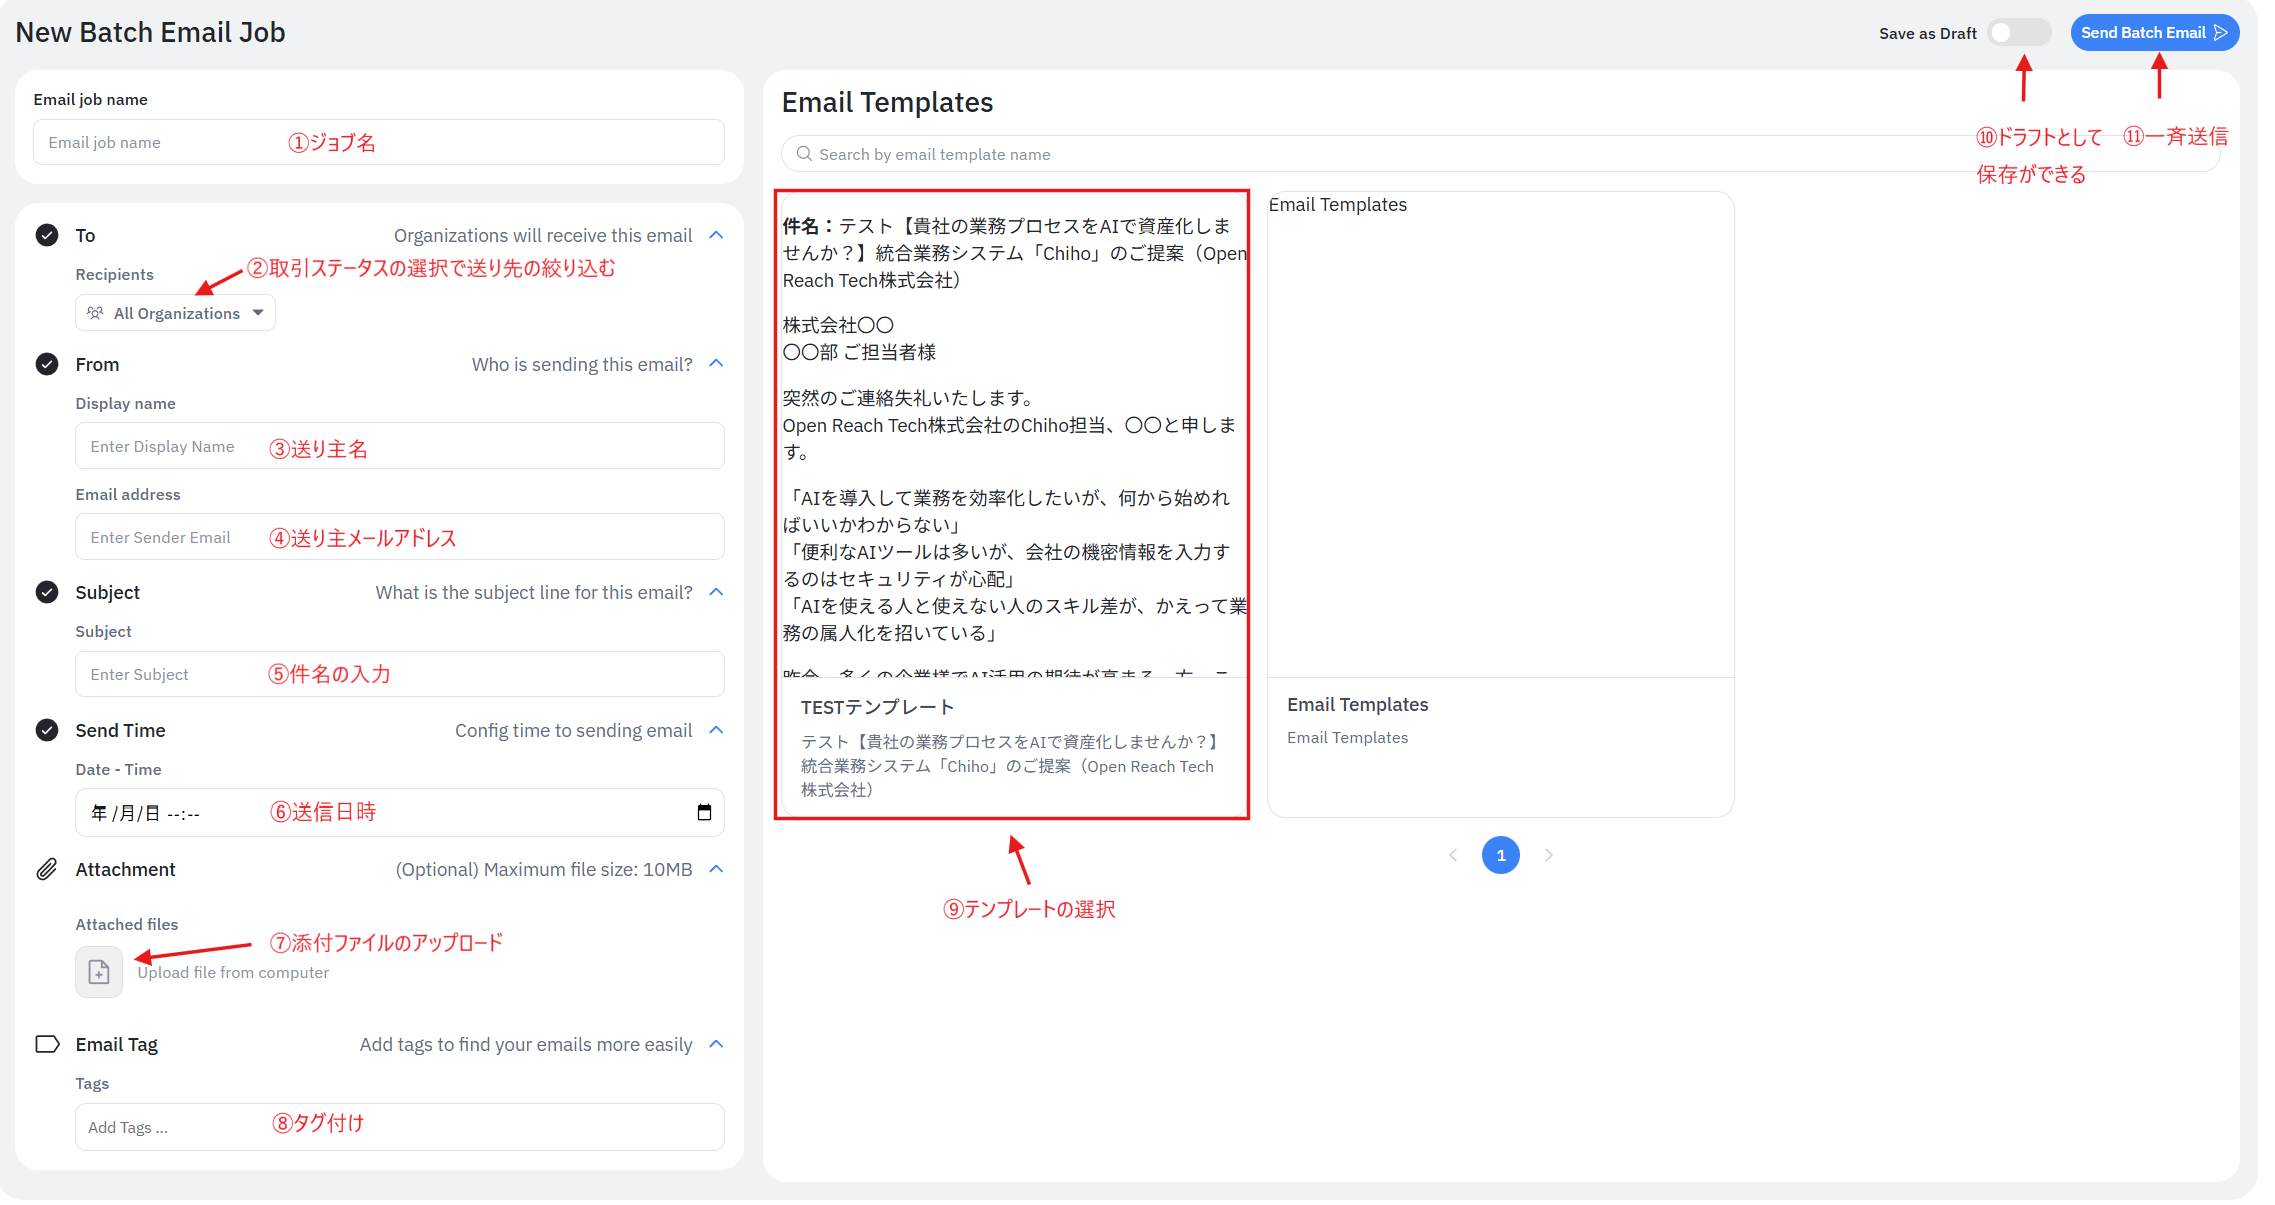
Task: Click the checkmark icon beside Subject
Action: [47, 592]
